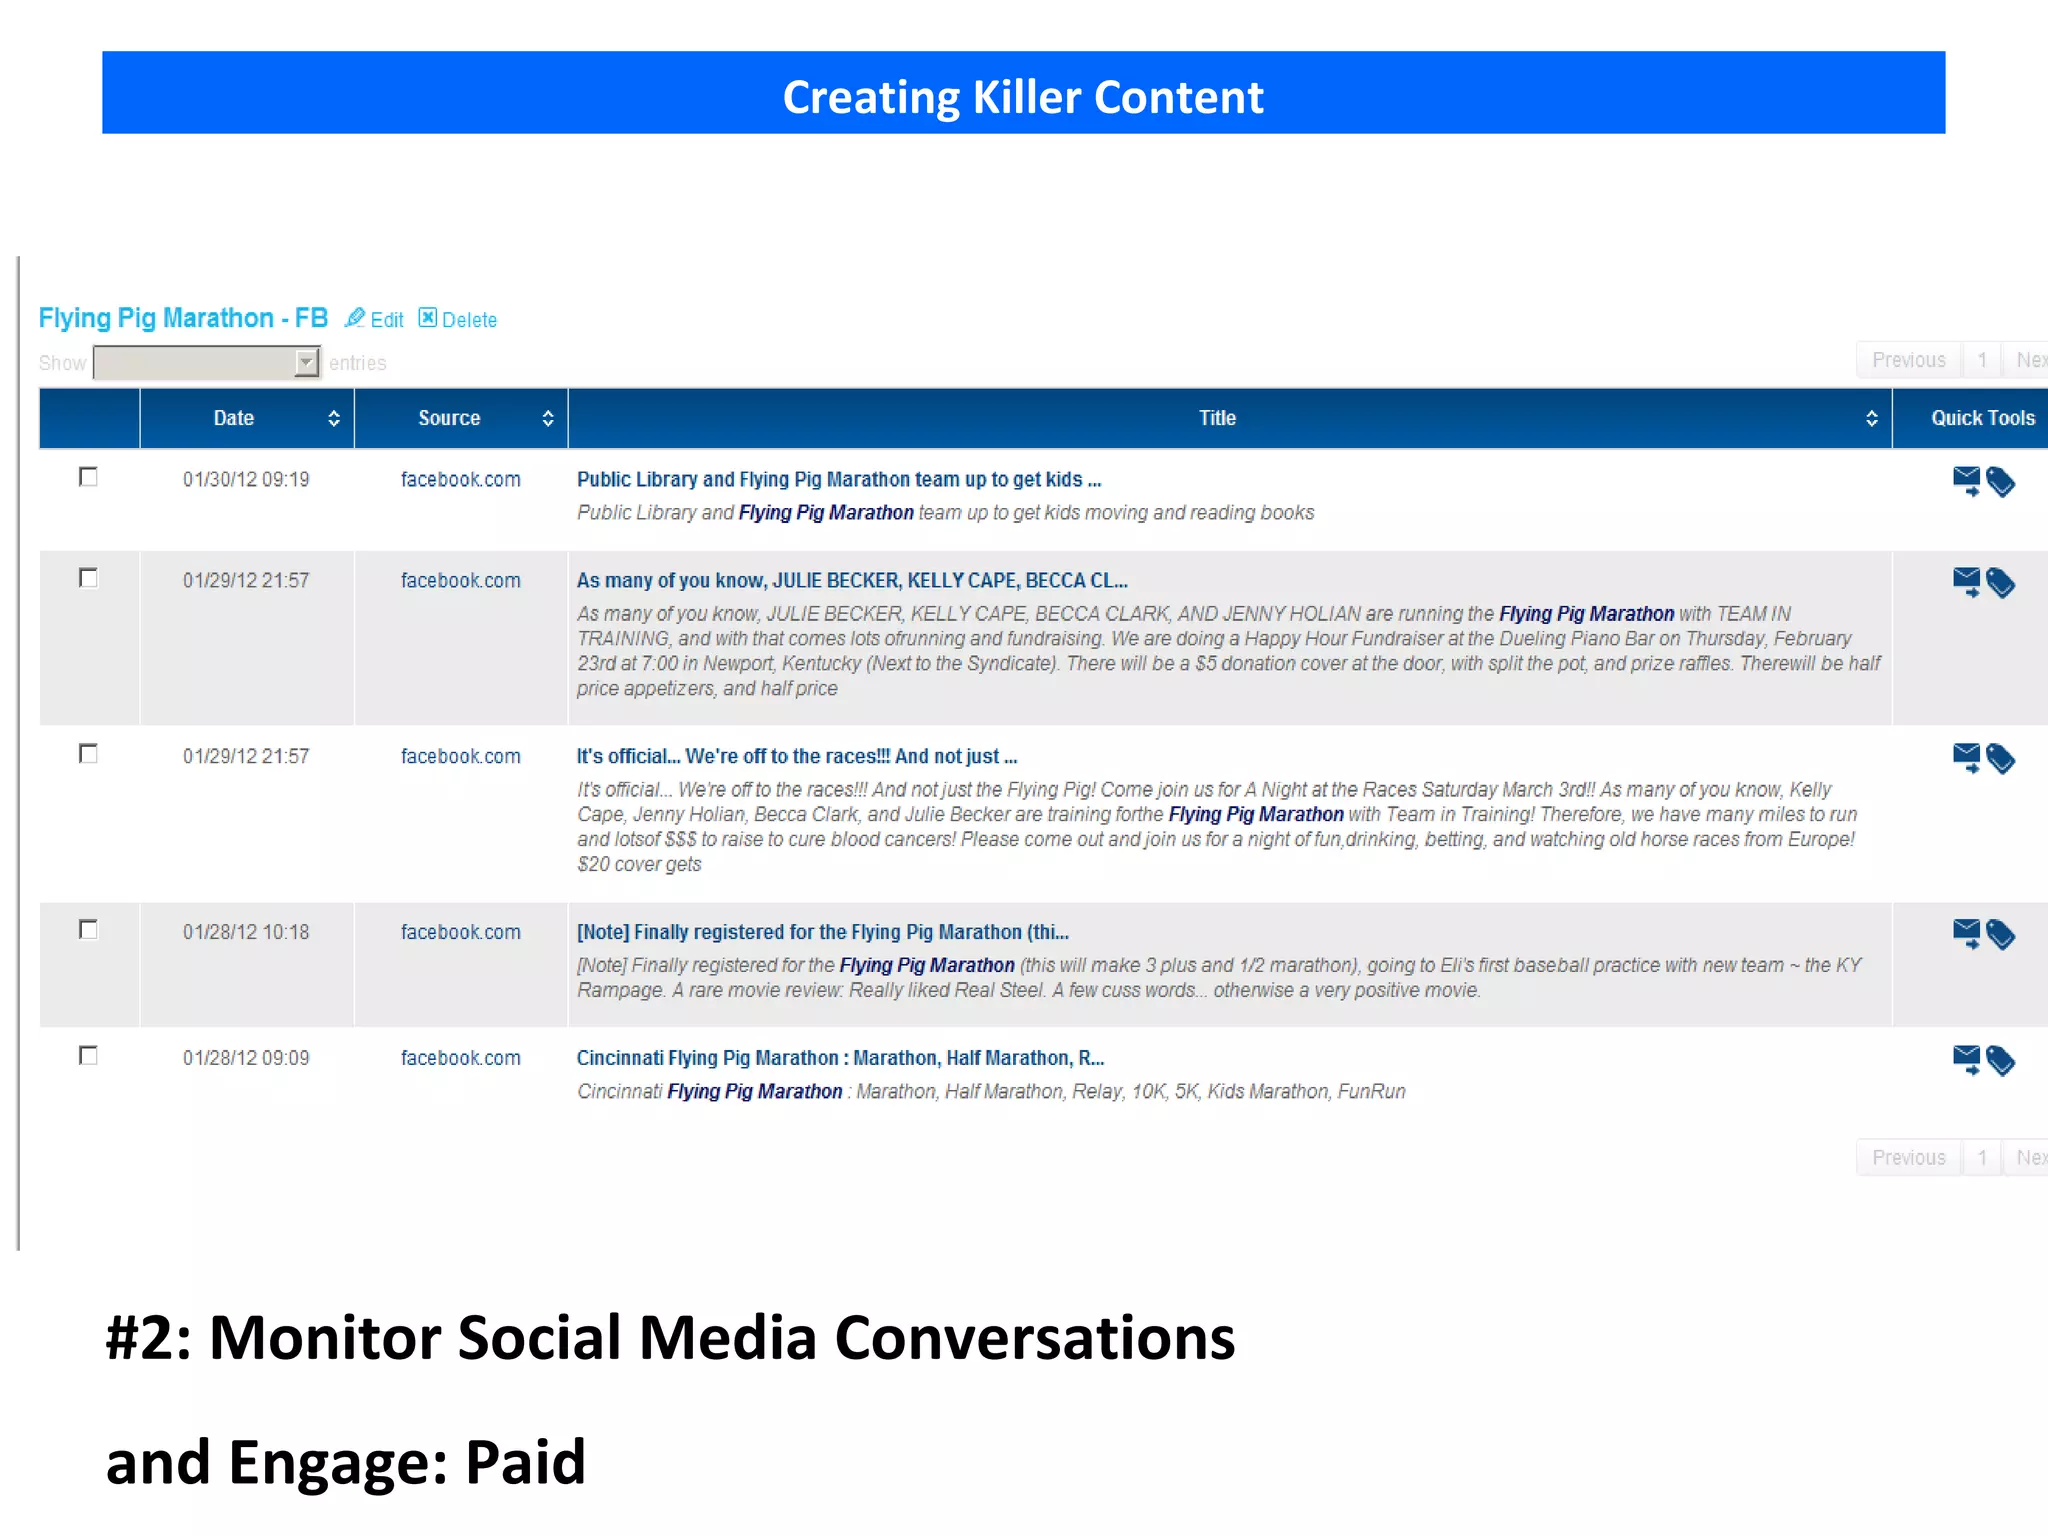Click the email icon for the [Note] Finally registered row
This screenshot has height=1536, width=2048.
tap(1966, 934)
